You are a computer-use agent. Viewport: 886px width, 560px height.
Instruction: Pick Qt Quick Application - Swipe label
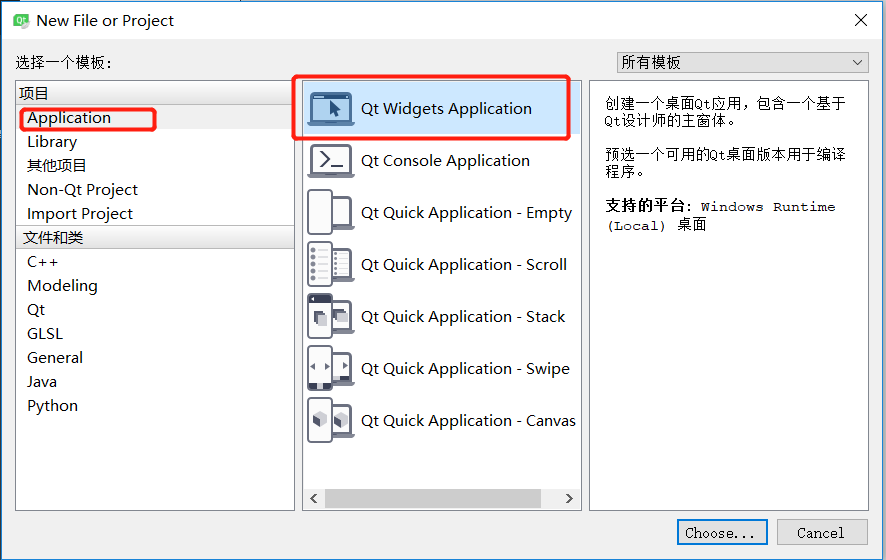466,368
